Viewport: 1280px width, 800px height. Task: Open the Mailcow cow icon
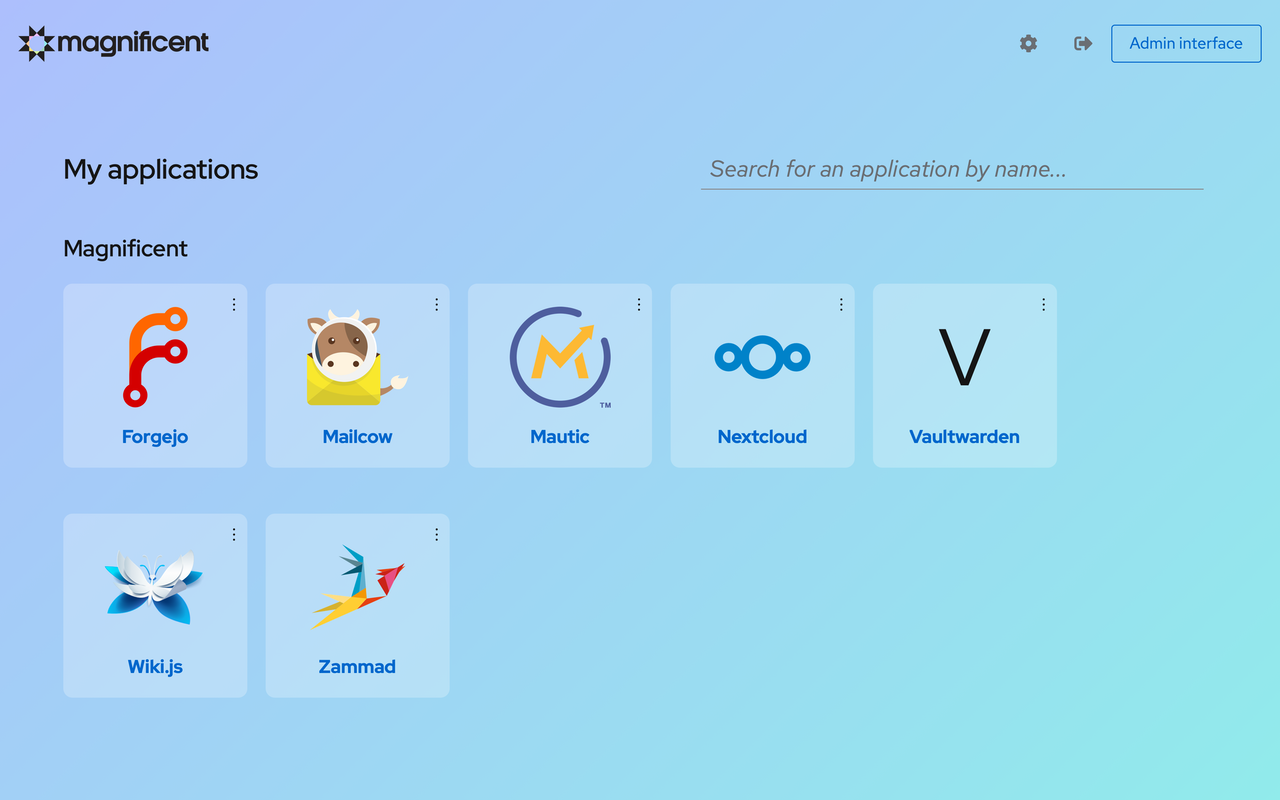(x=357, y=357)
